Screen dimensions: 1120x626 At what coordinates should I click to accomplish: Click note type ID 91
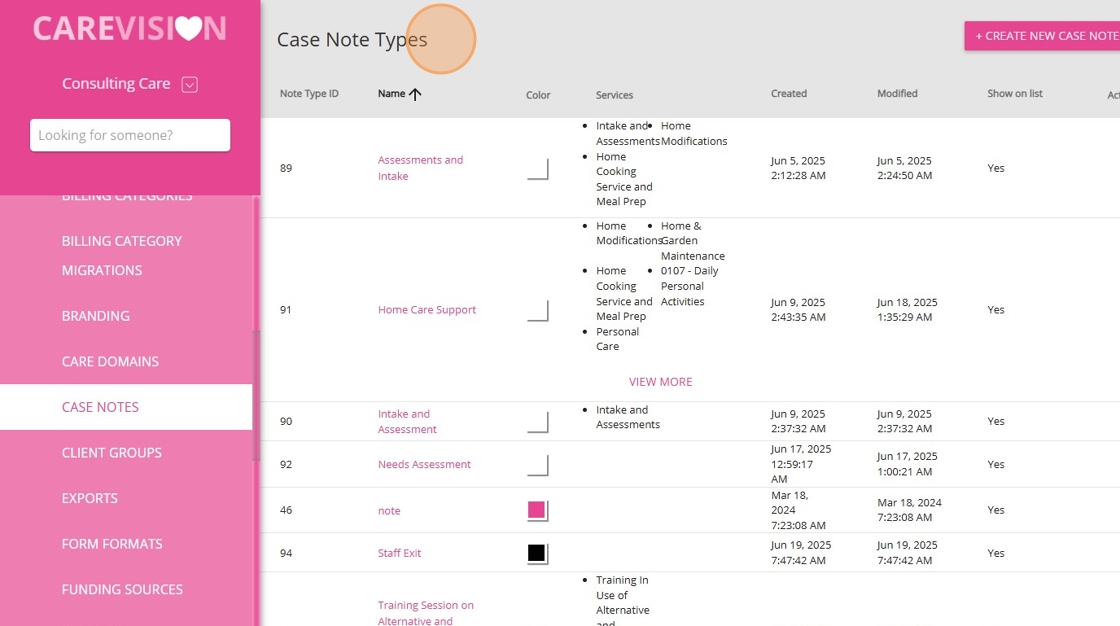point(286,309)
